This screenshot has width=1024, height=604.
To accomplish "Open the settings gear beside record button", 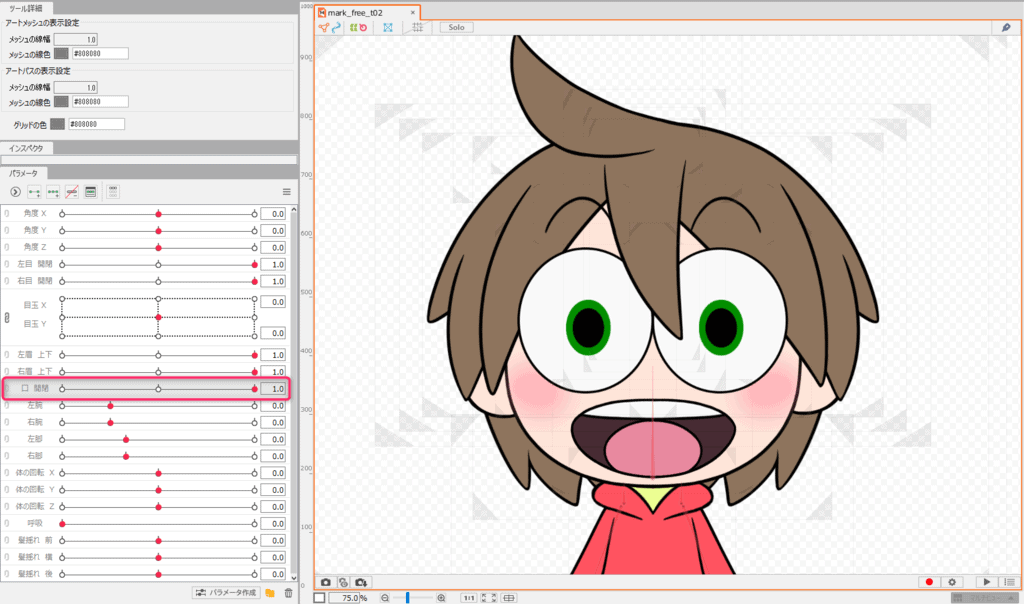I will click(x=952, y=582).
